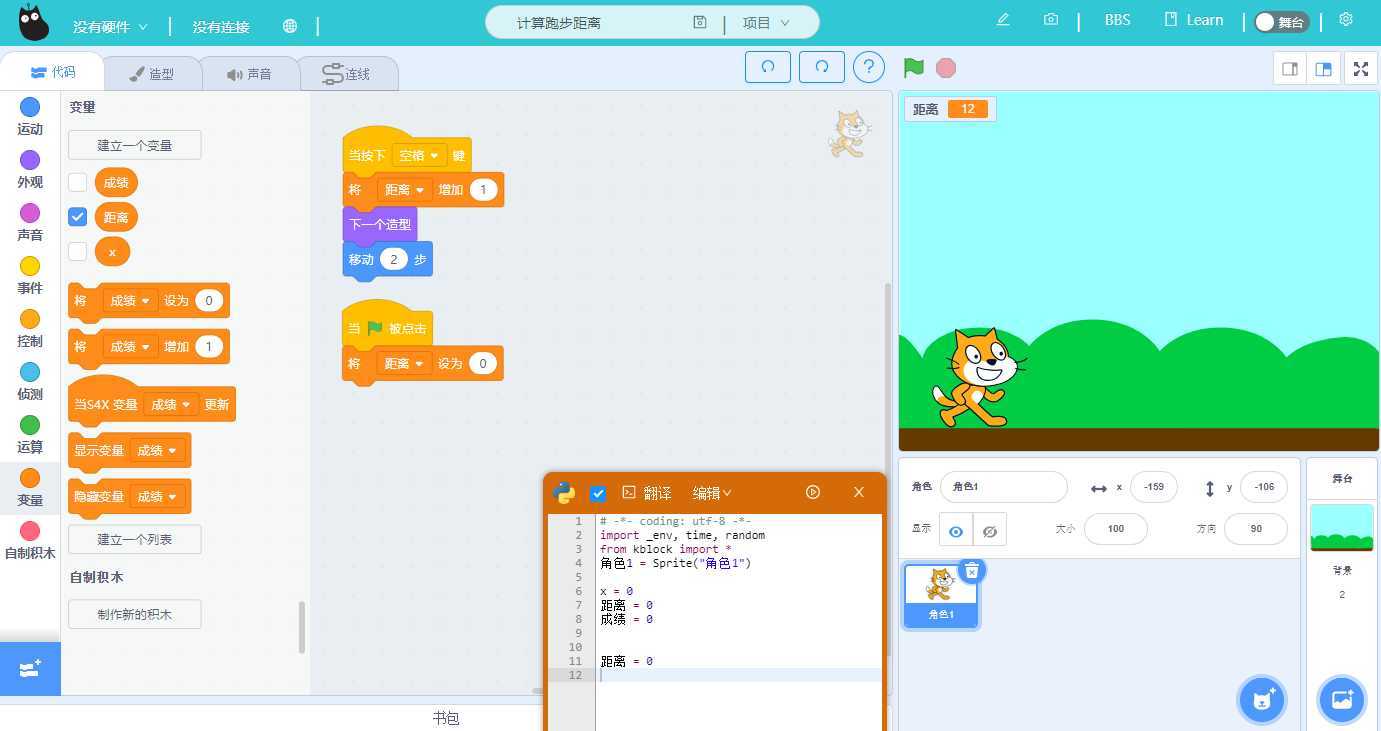Select the 运动 motion category
This screenshot has height=731, width=1381.
click(x=30, y=116)
